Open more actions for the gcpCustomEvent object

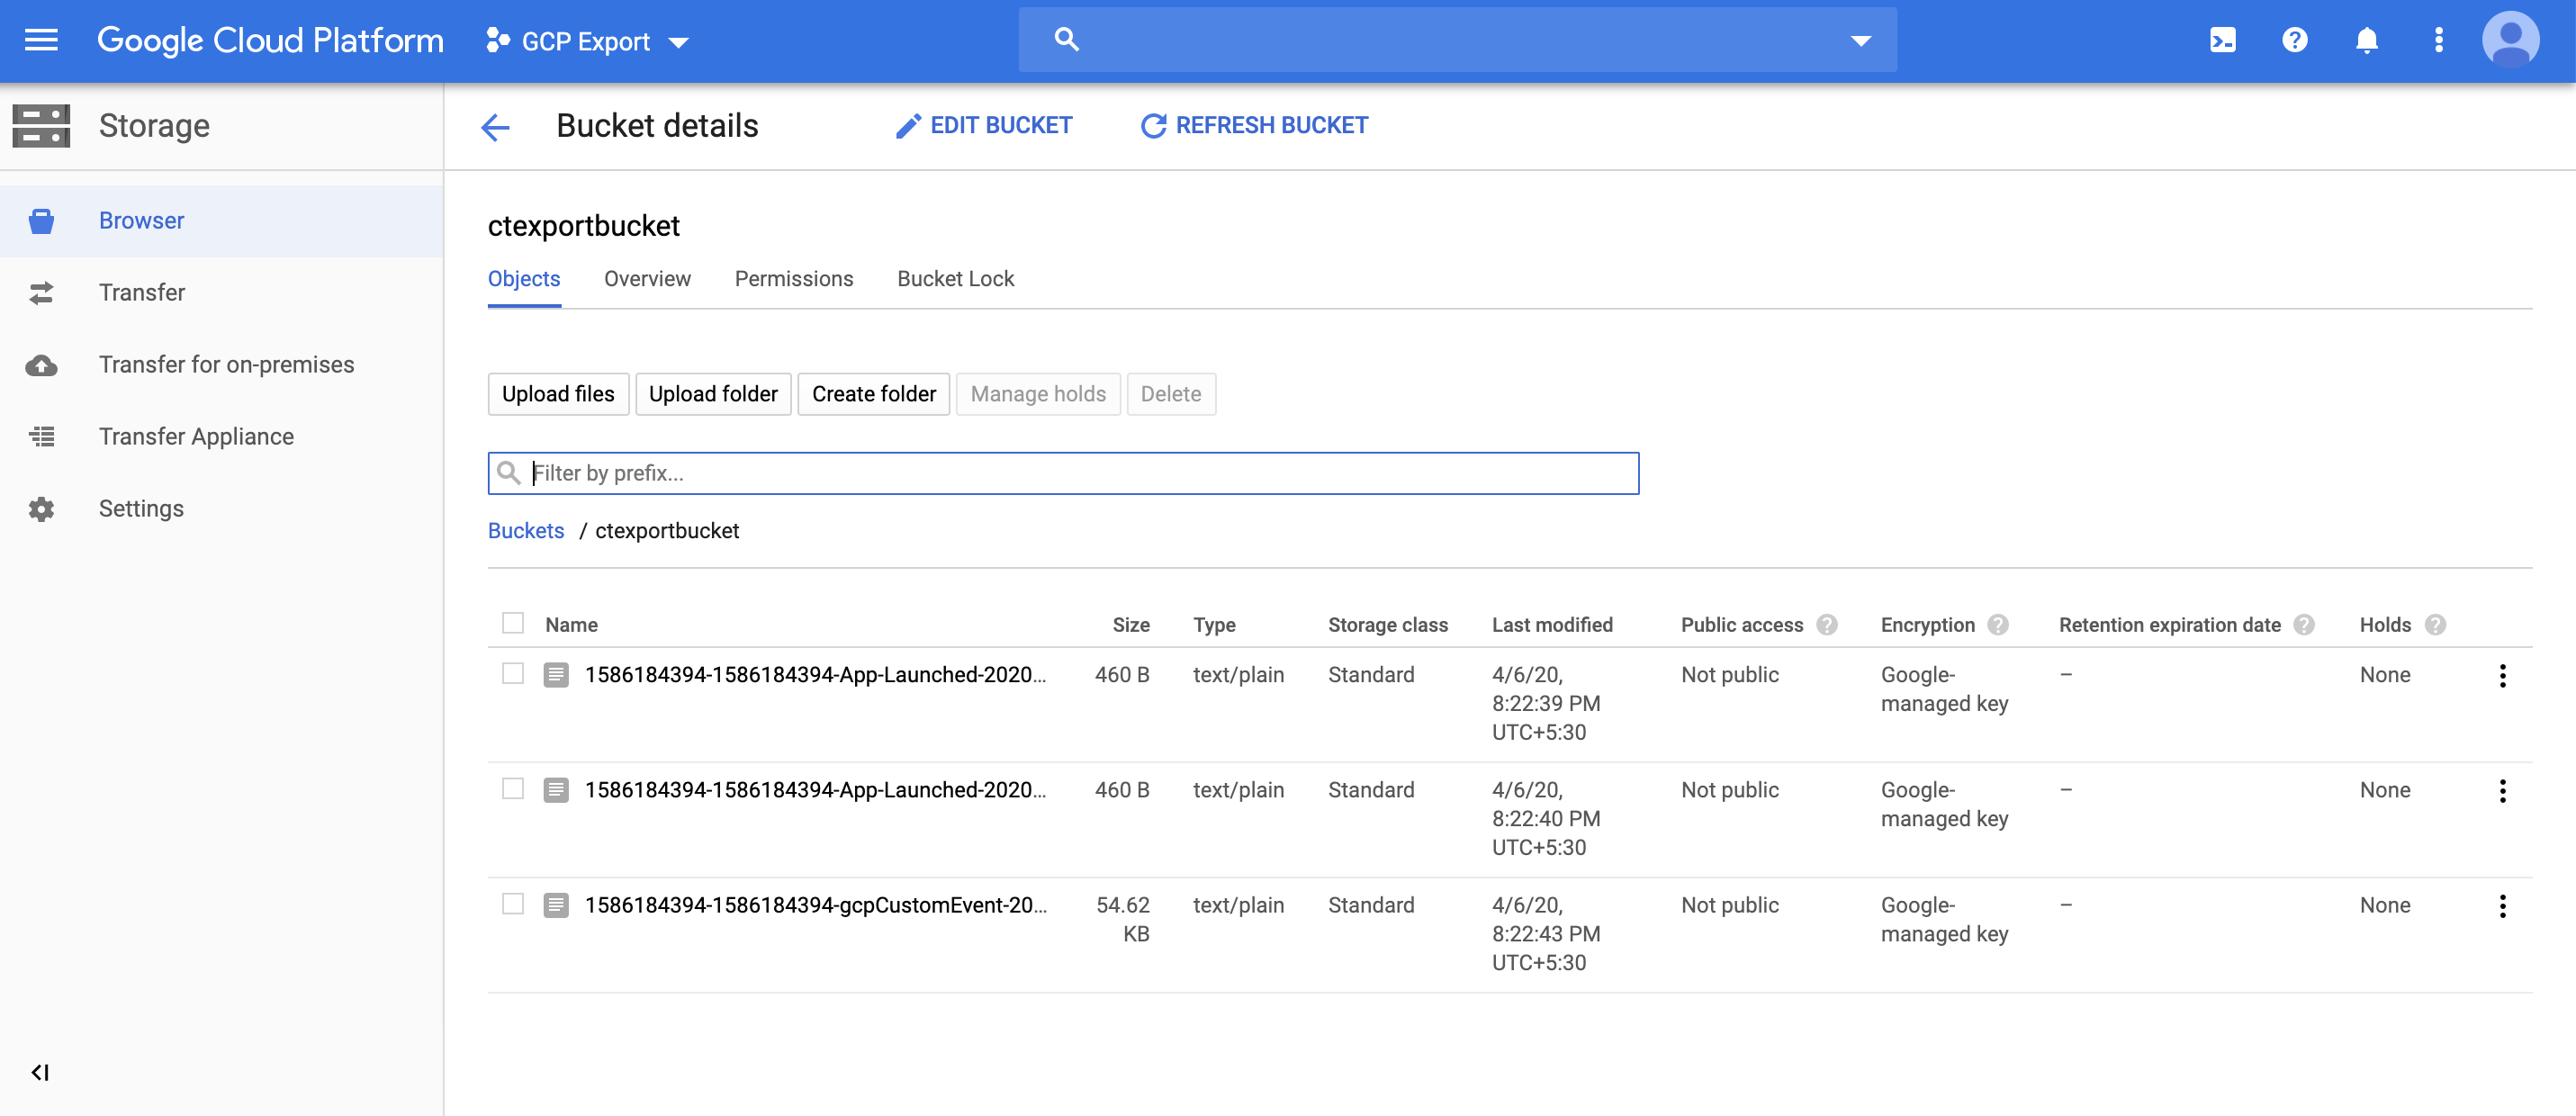click(2502, 906)
